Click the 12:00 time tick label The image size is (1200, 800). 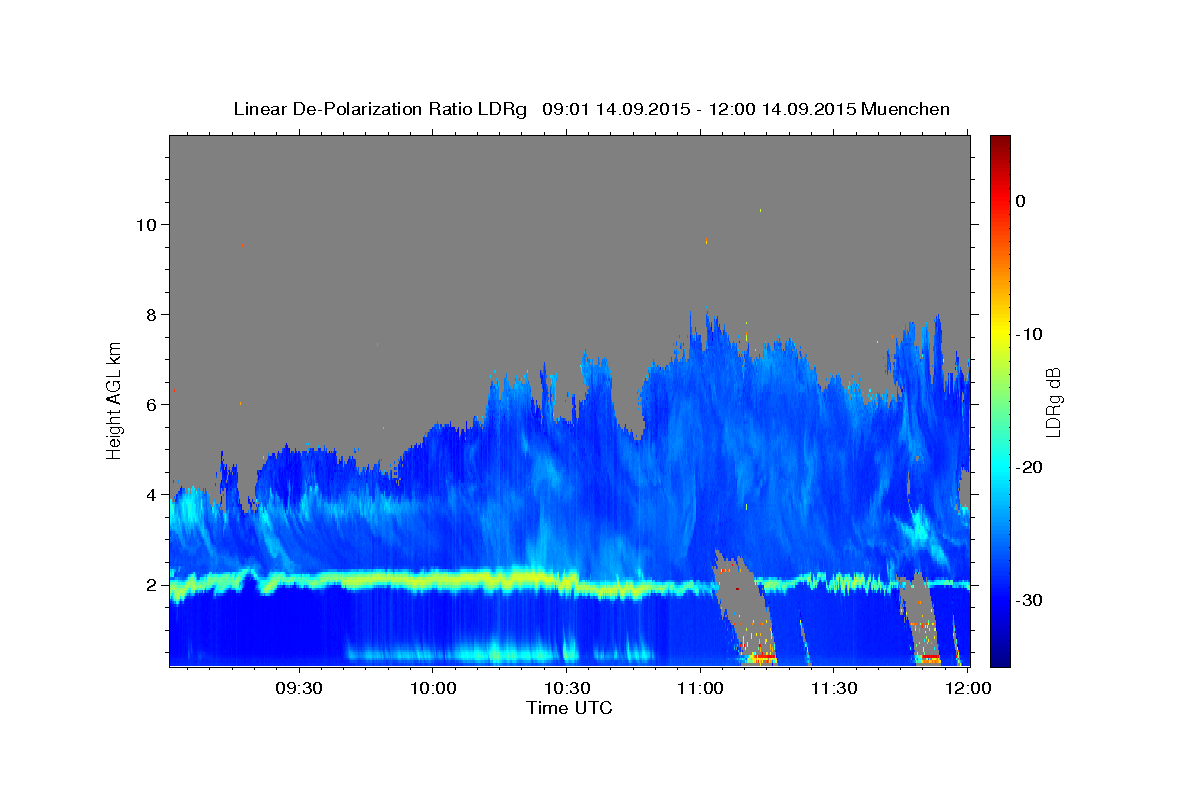[966, 689]
